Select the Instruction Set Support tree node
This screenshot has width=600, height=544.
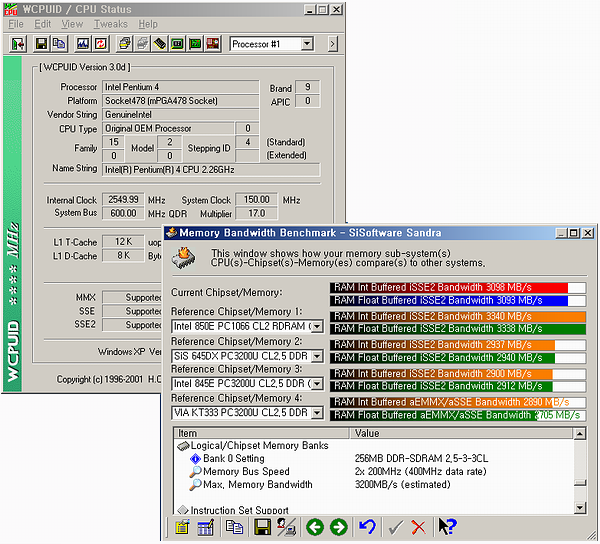point(240,510)
